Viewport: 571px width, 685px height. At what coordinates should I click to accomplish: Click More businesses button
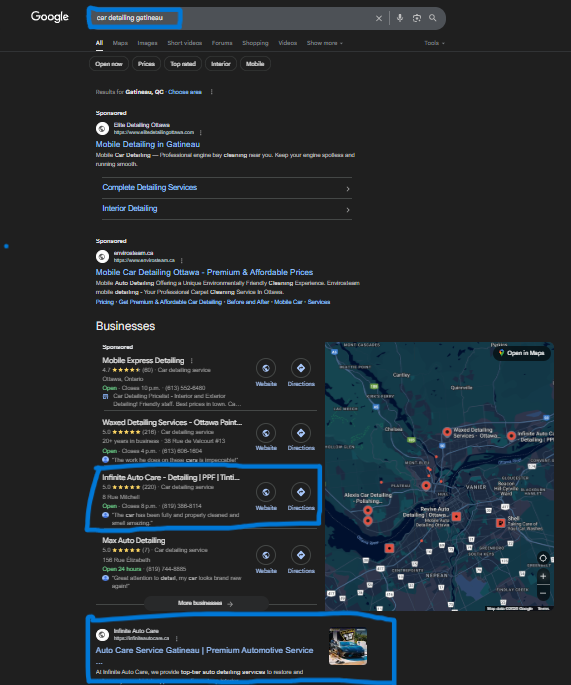tap(206, 603)
